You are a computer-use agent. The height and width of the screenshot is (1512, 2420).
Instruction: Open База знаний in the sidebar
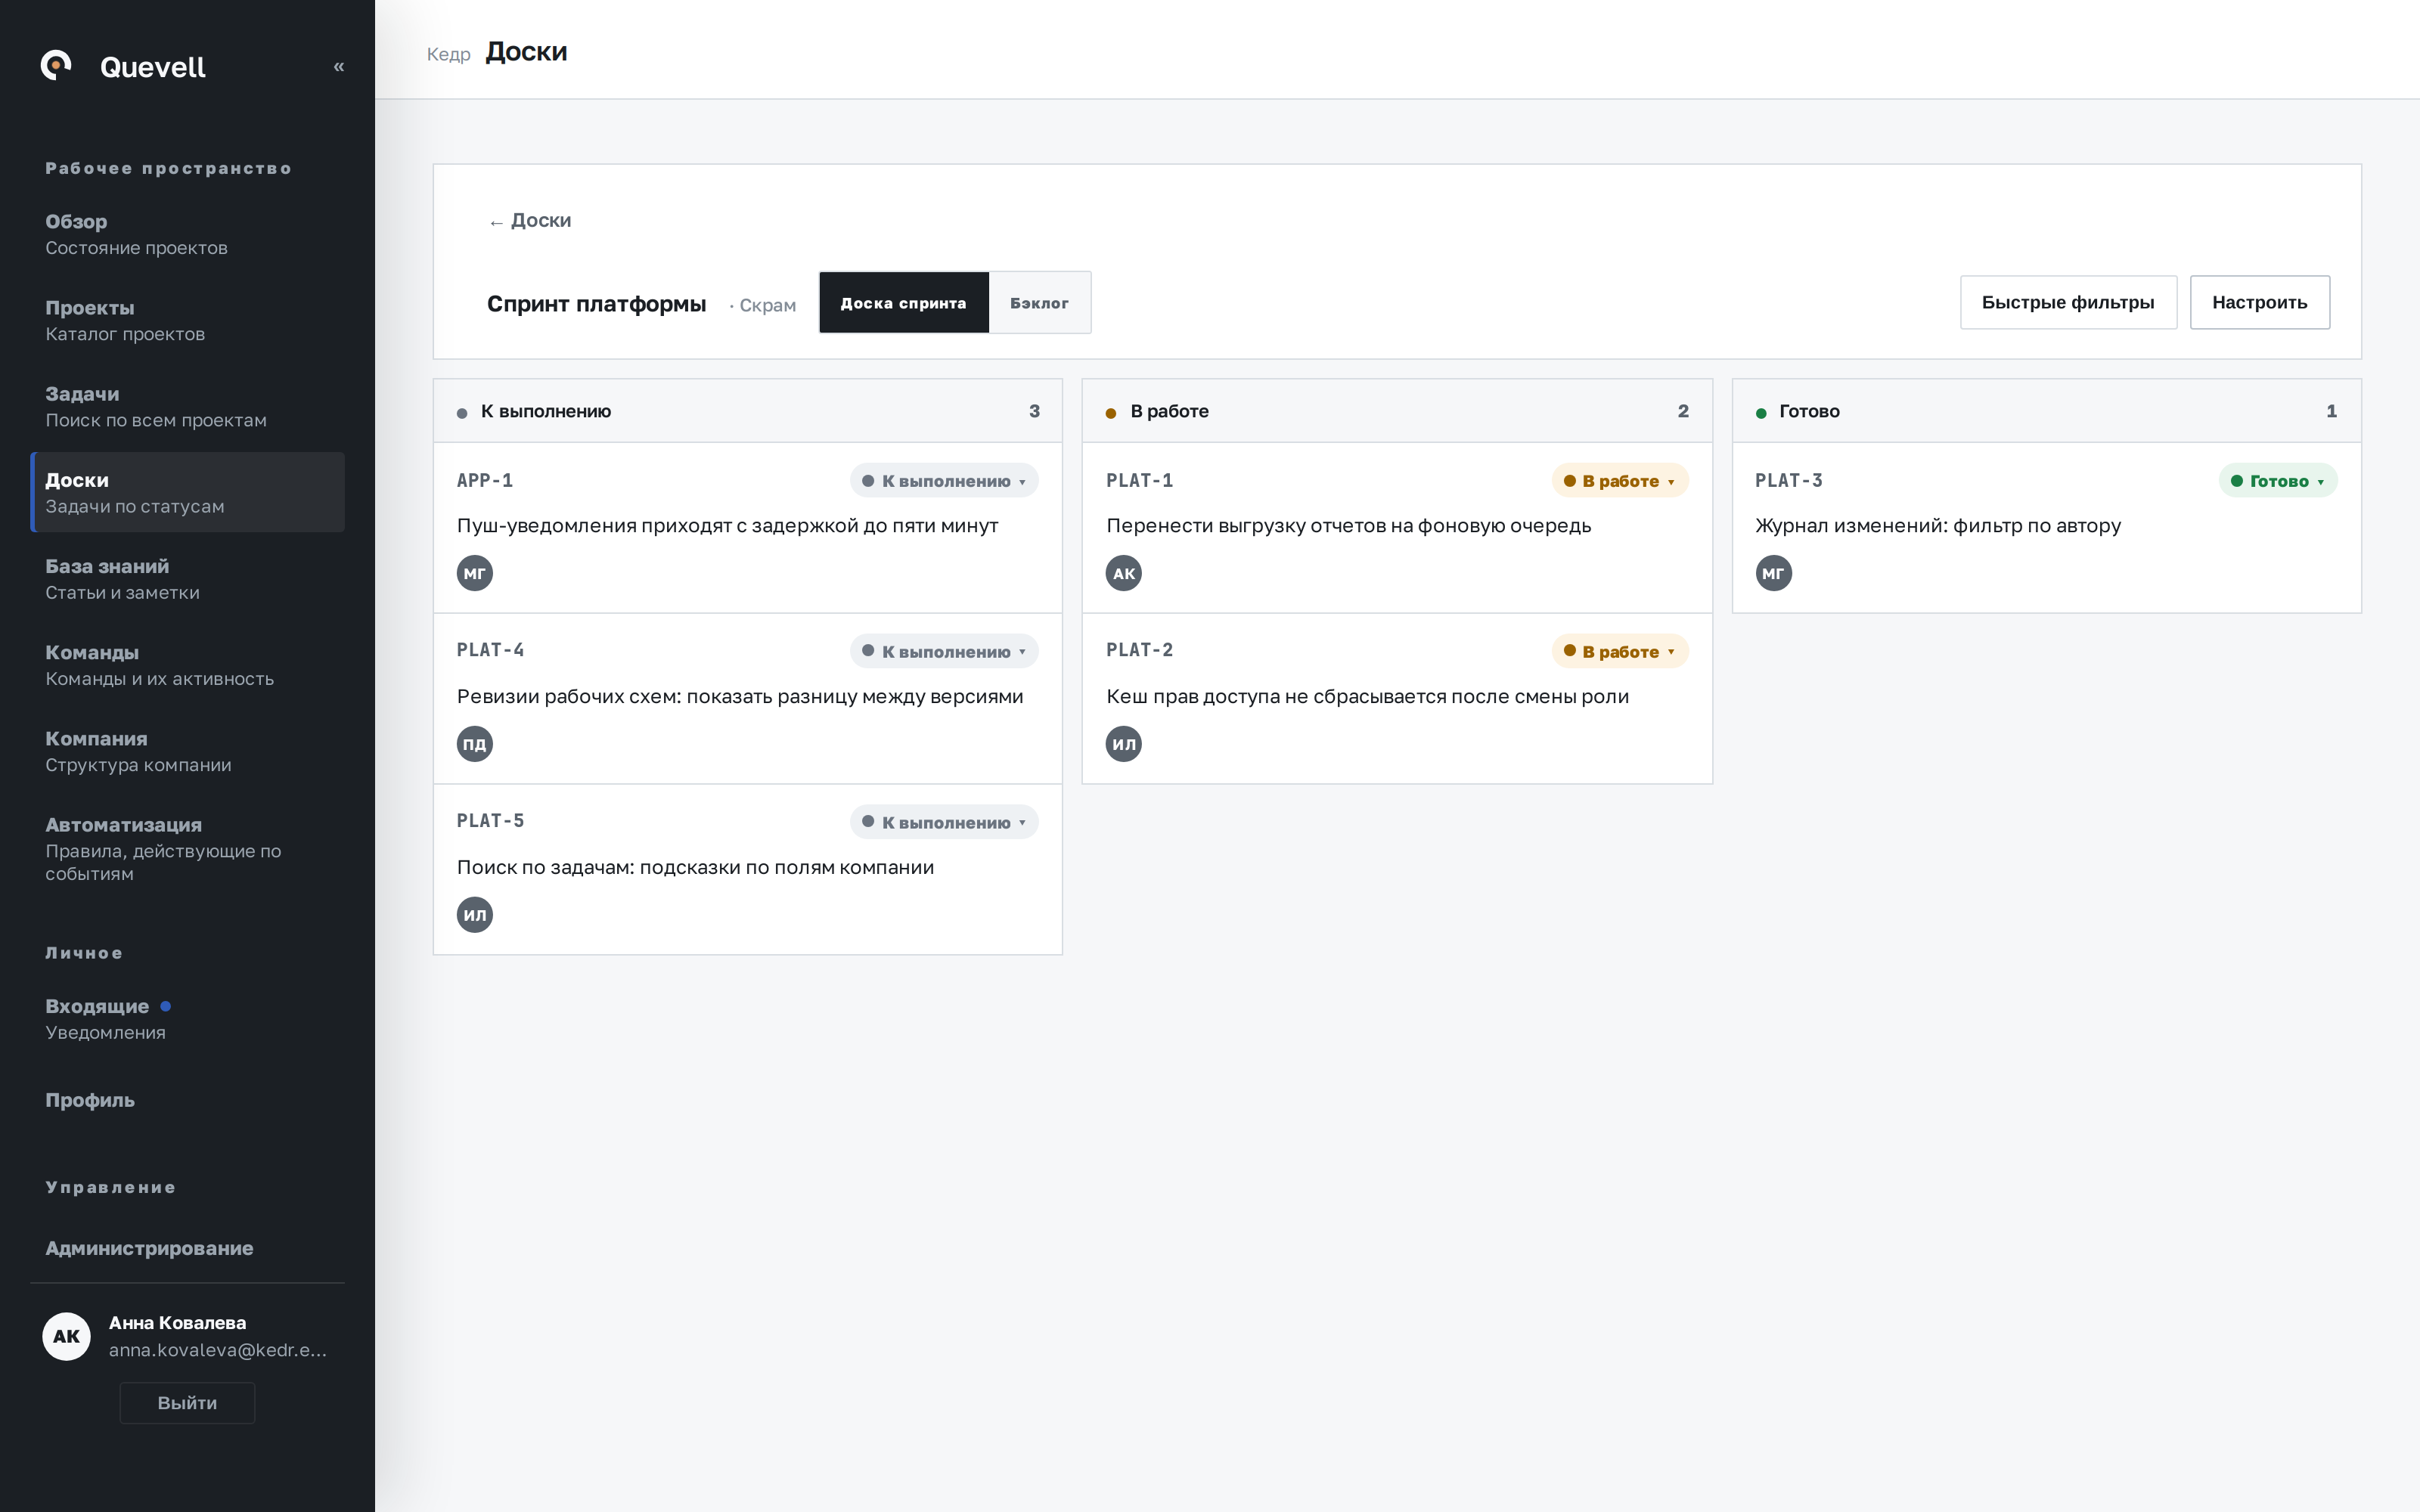point(187,579)
